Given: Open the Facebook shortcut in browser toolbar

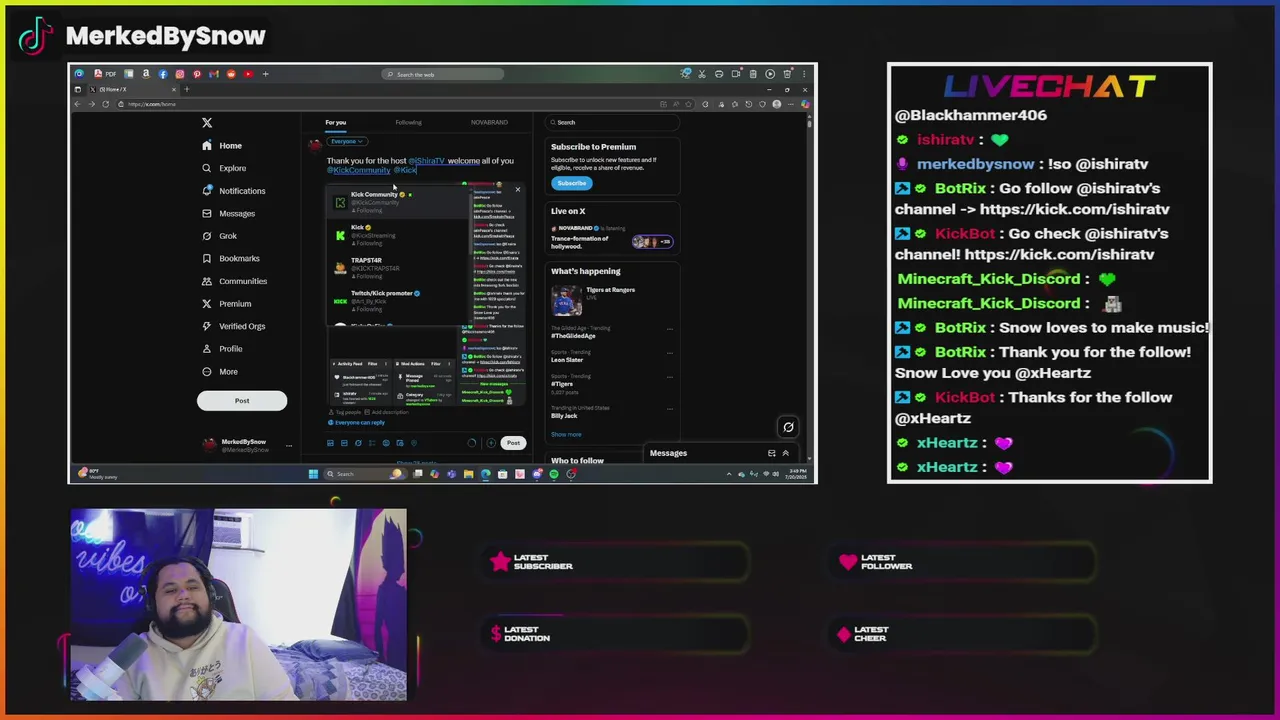Looking at the screenshot, I should (x=163, y=74).
